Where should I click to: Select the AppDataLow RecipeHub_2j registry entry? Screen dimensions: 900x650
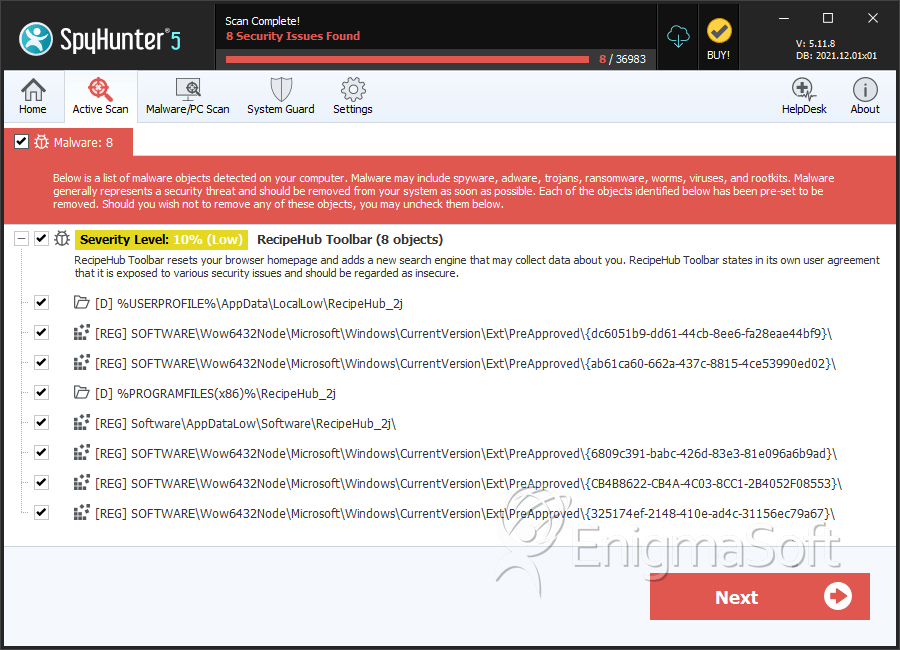click(245, 423)
